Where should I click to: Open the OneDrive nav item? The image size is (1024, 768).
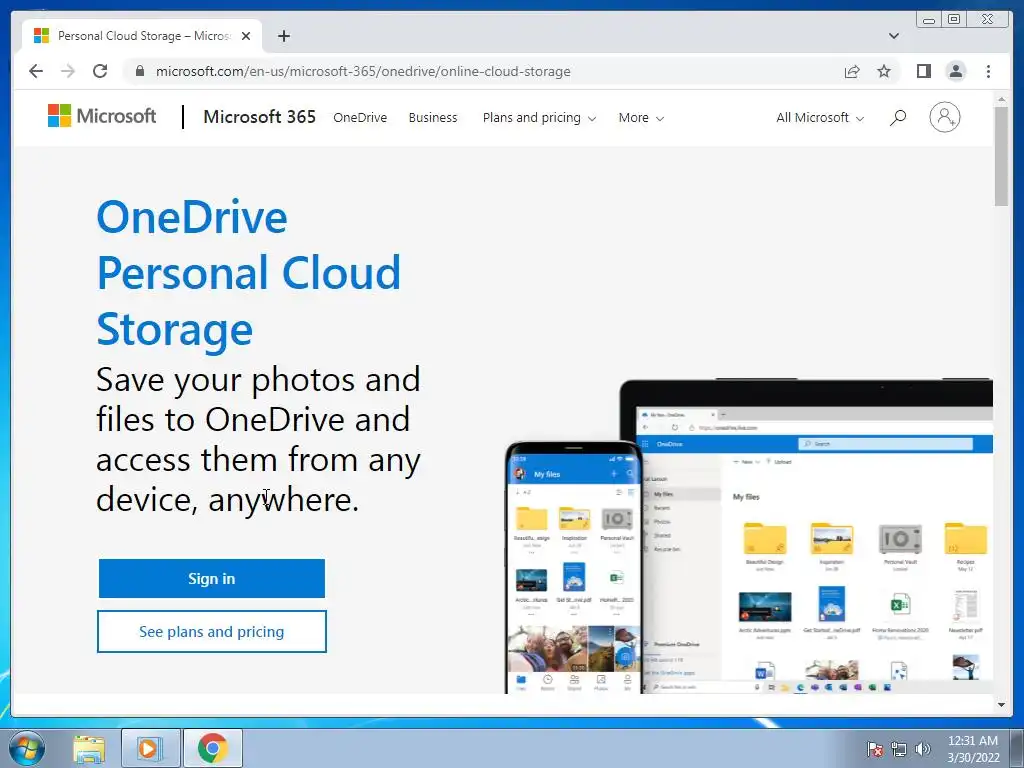[x=360, y=118]
